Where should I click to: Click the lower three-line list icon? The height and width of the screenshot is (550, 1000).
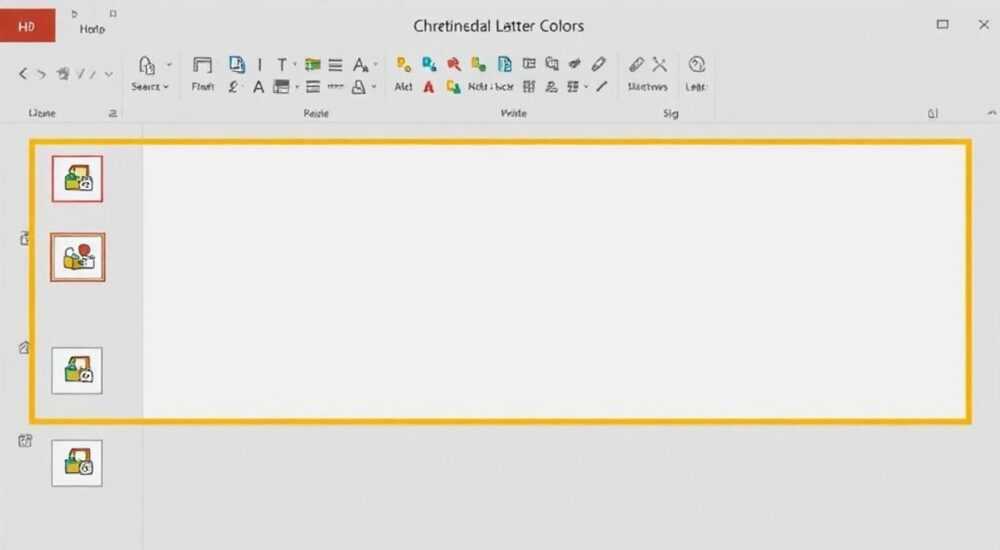pos(312,87)
